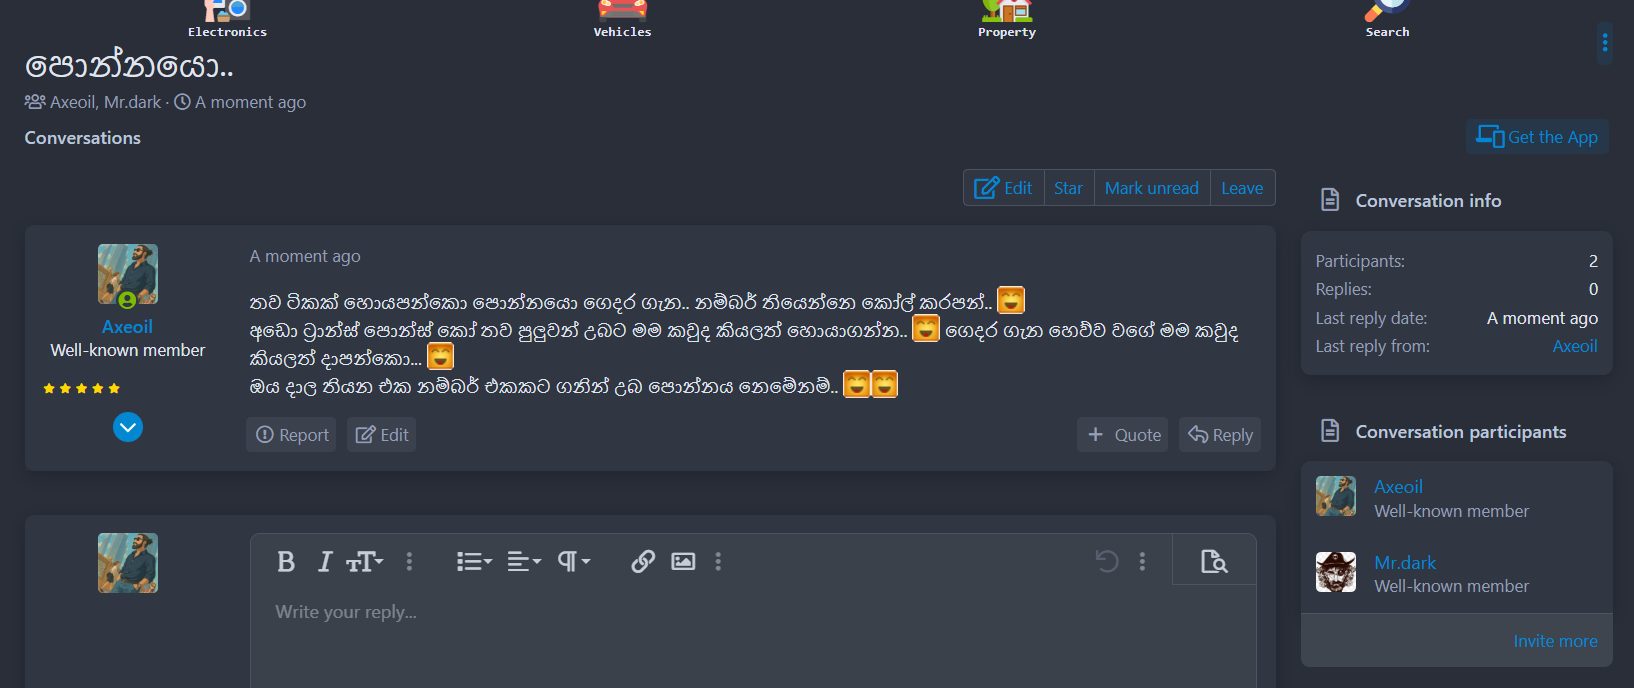Insert a link using the chain icon
The image size is (1634, 688).
pyautogui.click(x=643, y=562)
